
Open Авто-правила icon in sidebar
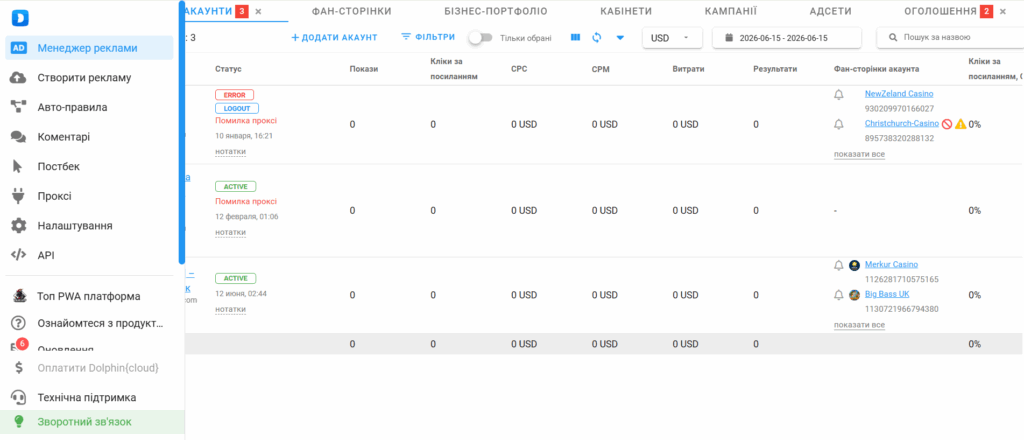19,107
